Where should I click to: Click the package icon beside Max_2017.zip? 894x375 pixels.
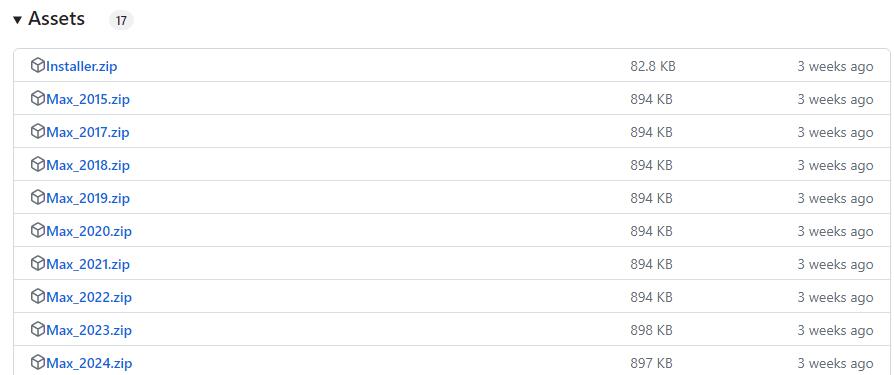click(x=38, y=132)
